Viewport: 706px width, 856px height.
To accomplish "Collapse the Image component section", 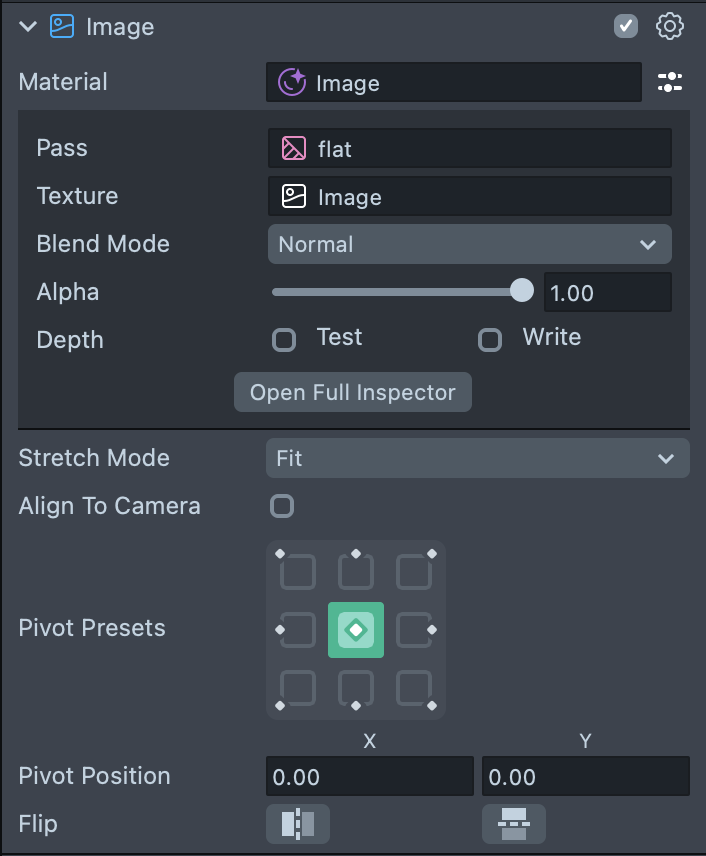I will click(28, 27).
